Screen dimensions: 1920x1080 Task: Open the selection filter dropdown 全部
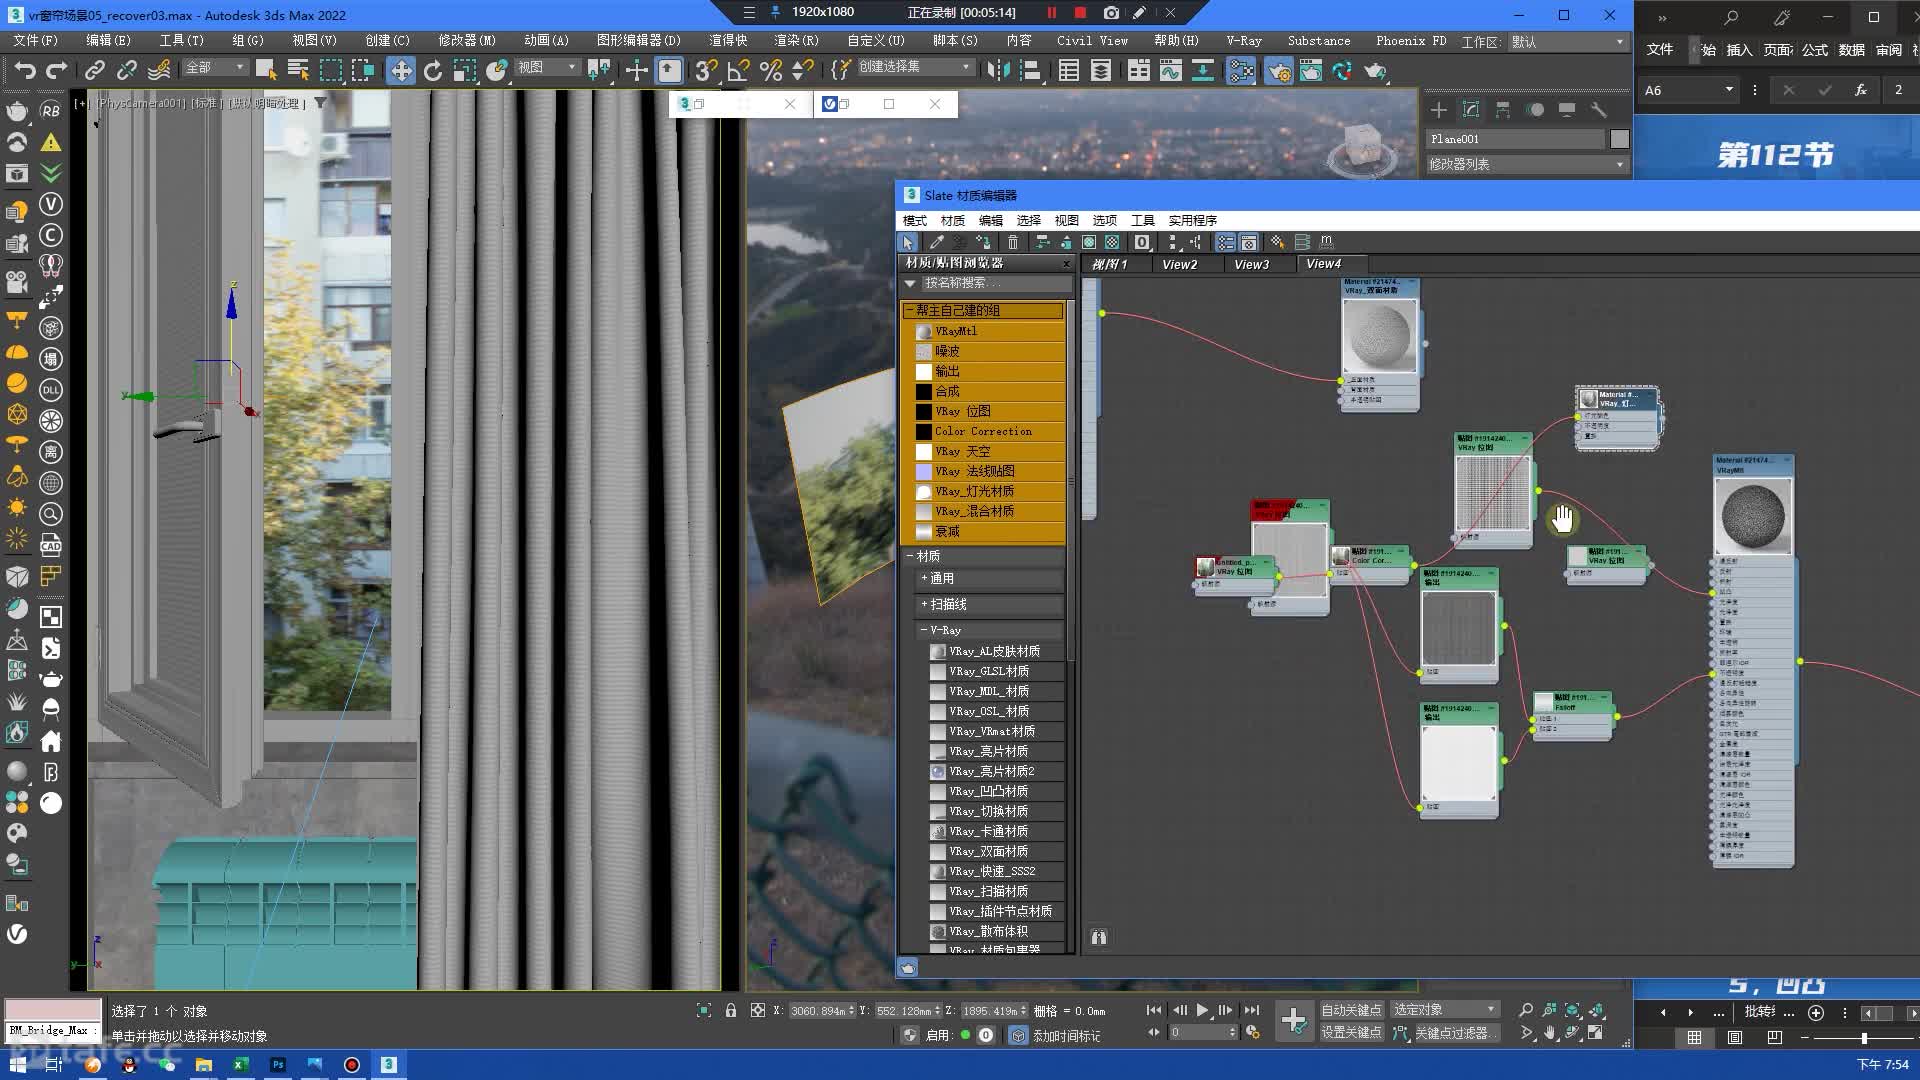(x=215, y=67)
